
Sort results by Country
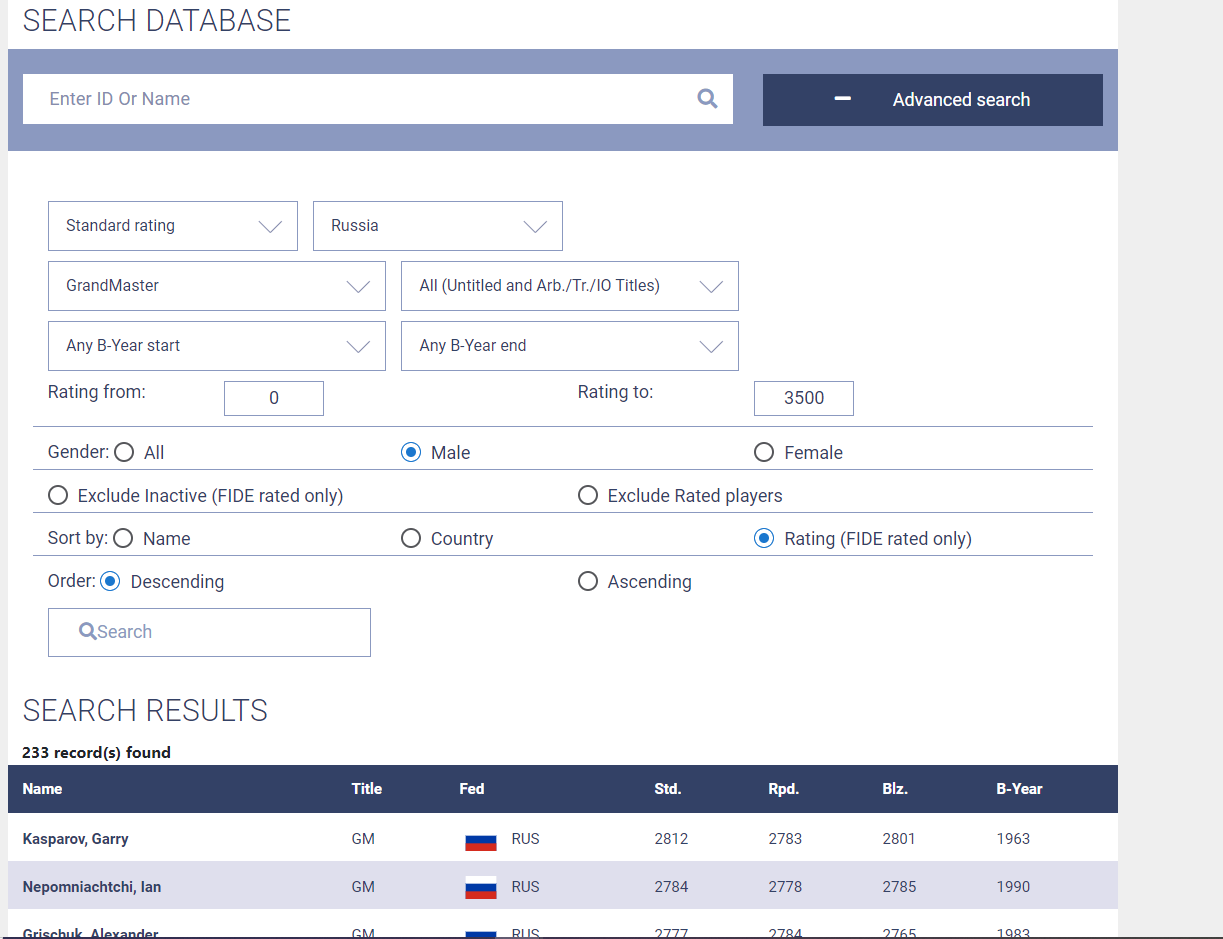(x=411, y=539)
